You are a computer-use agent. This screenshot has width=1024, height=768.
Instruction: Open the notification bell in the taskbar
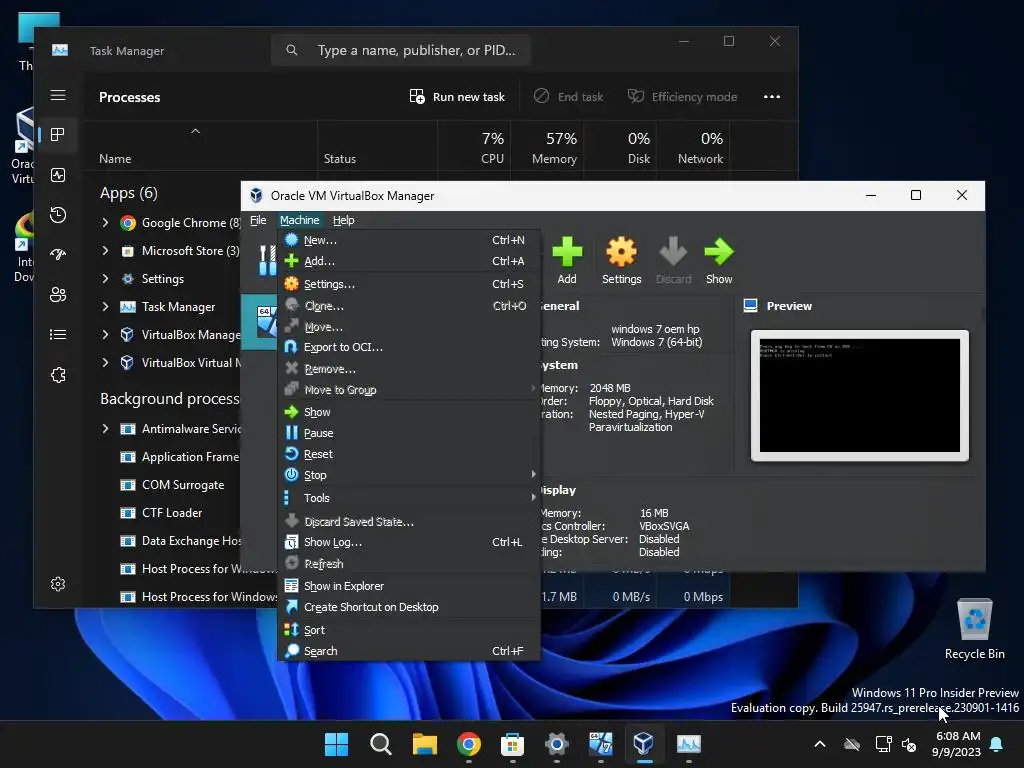[x=997, y=744]
